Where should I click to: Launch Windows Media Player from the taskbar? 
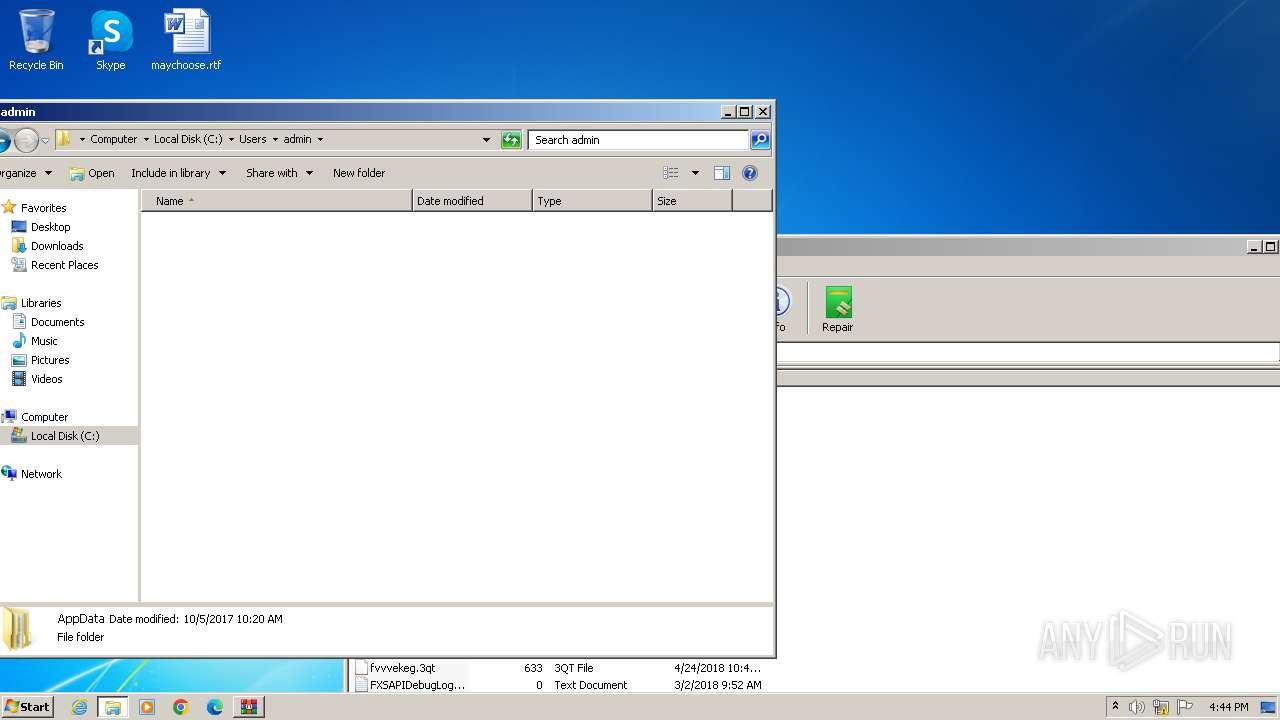[147, 707]
